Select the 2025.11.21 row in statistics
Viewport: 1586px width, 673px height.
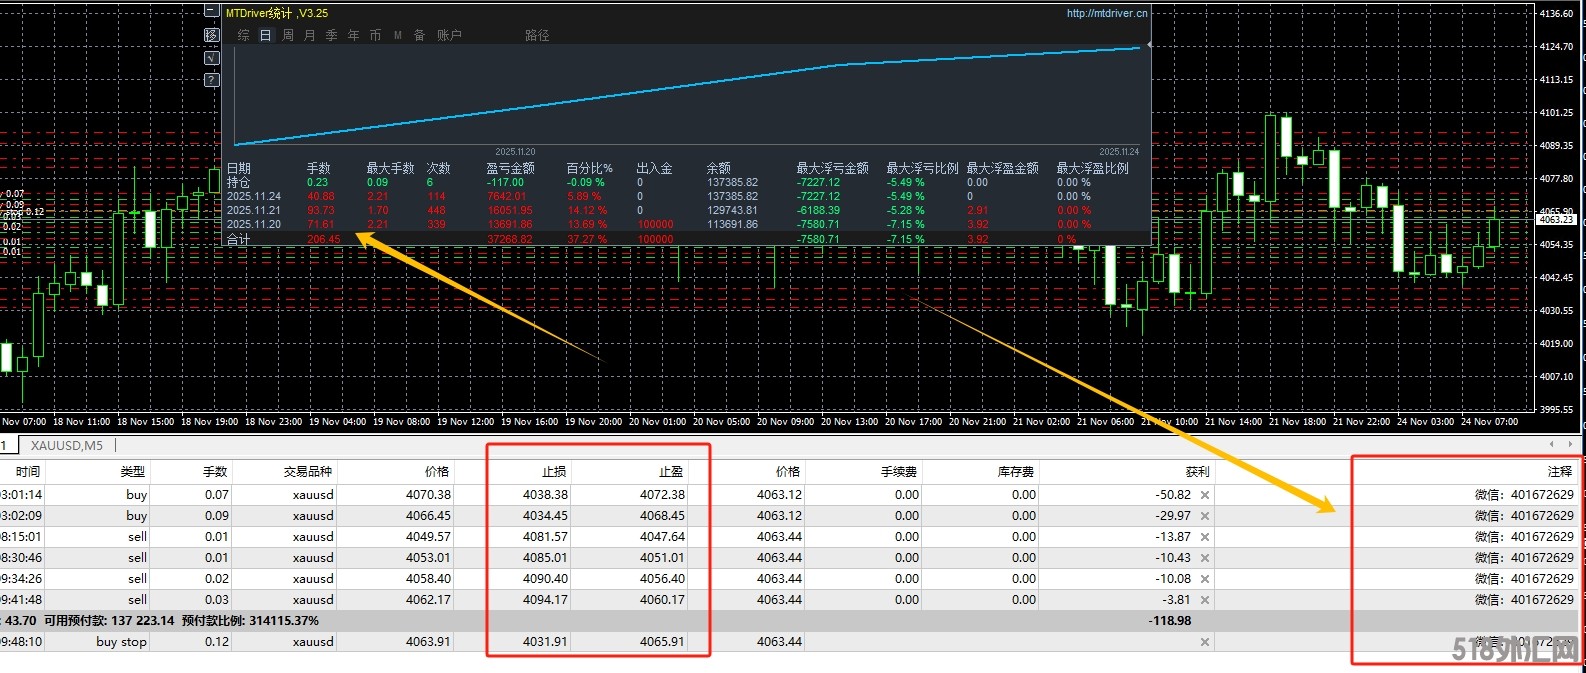click(x=253, y=210)
